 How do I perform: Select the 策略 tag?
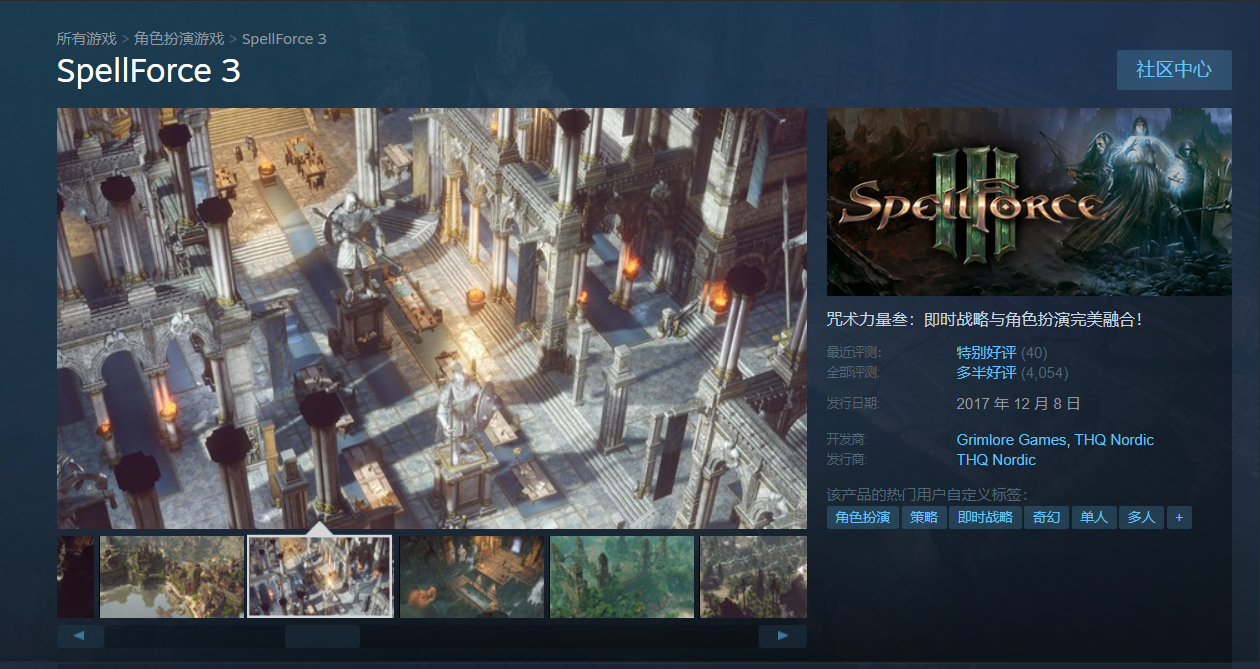[924, 517]
